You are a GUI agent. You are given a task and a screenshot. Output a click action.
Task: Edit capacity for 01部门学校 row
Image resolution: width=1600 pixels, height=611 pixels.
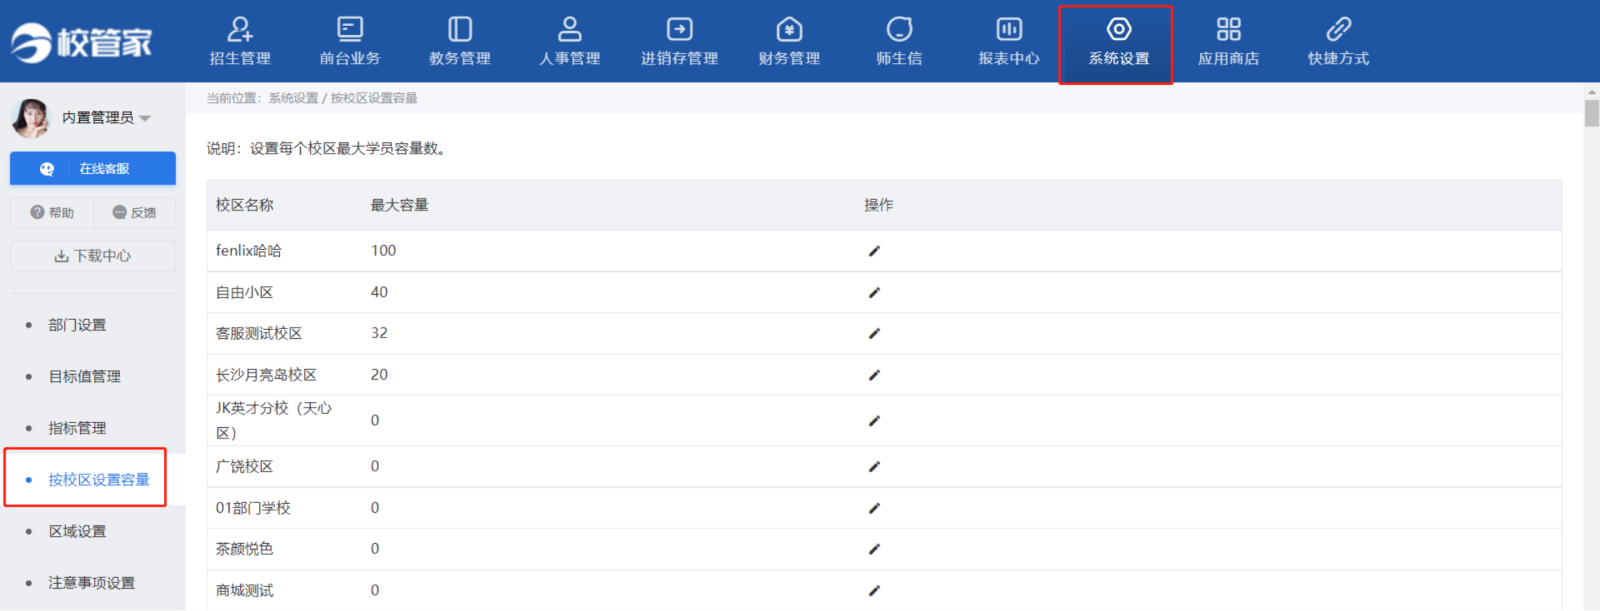click(874, 508)
